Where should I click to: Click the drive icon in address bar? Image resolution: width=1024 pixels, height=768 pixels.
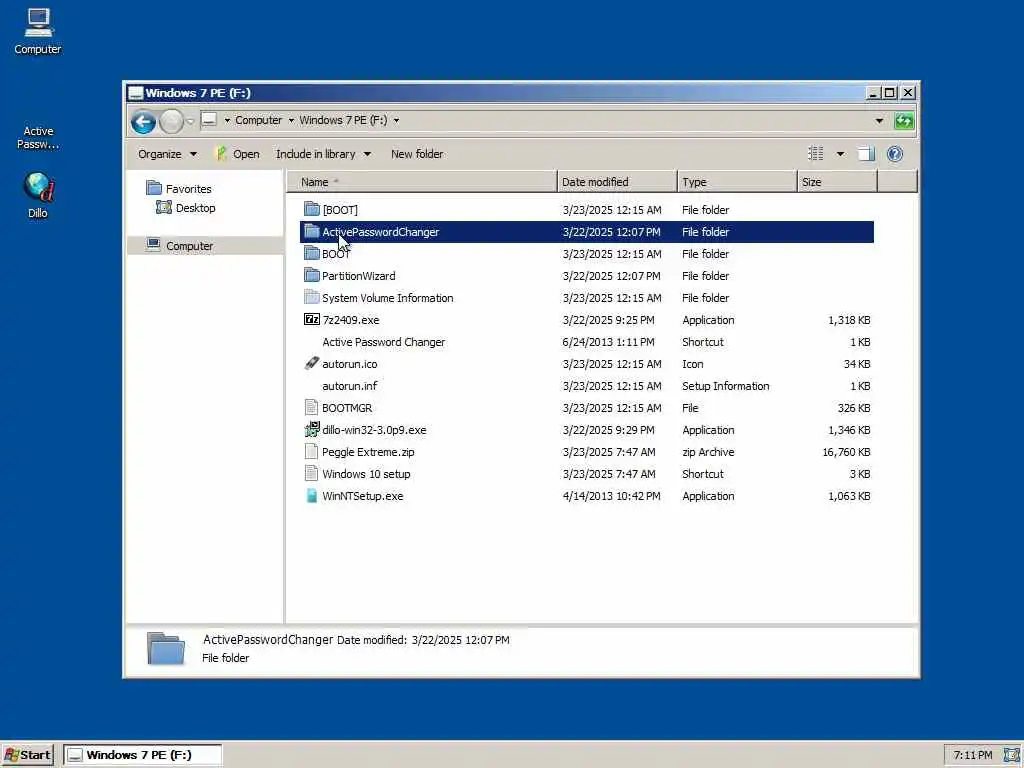tap(209, 120)
